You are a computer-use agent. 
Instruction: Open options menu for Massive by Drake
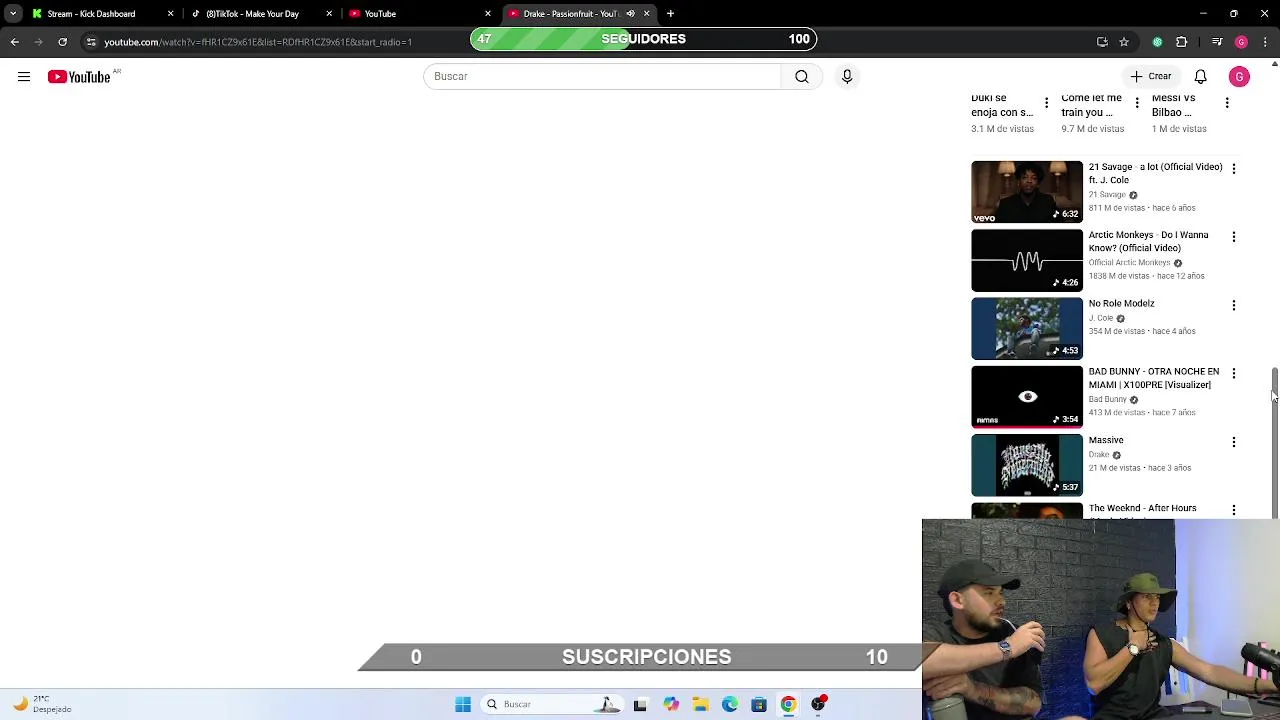coord(1233,442)
